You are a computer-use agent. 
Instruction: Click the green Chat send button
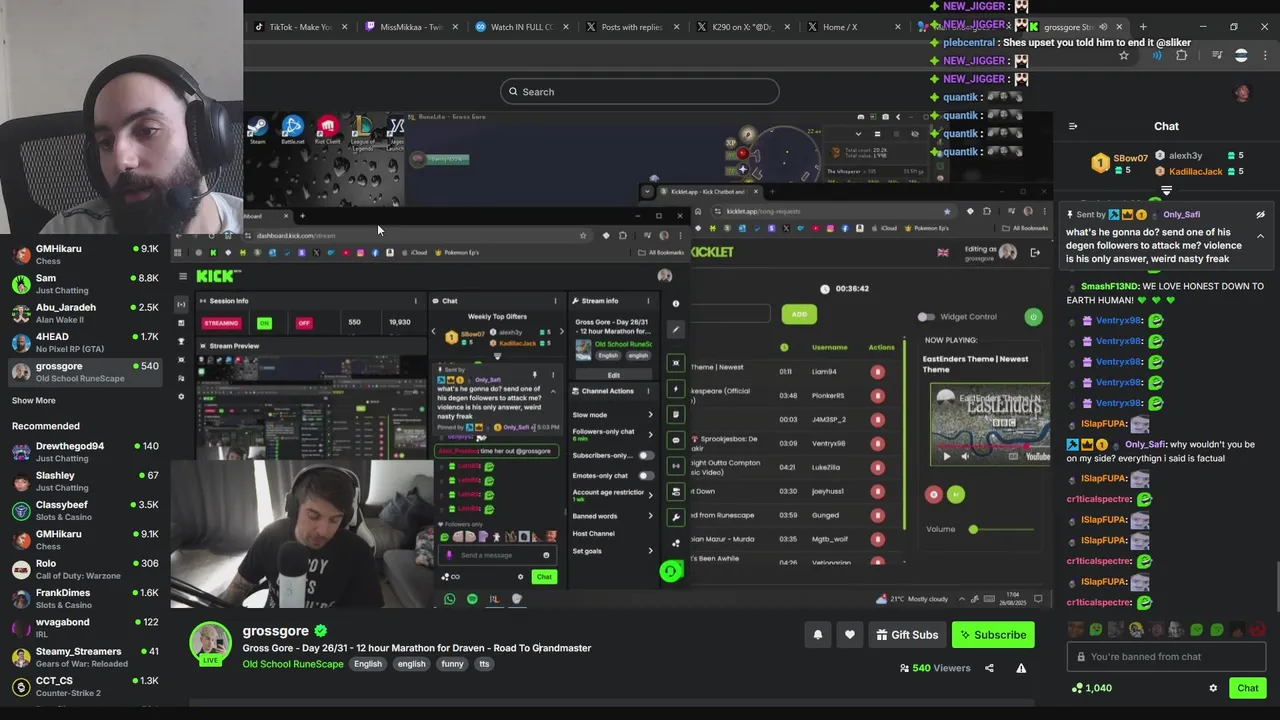(1248, 688)
